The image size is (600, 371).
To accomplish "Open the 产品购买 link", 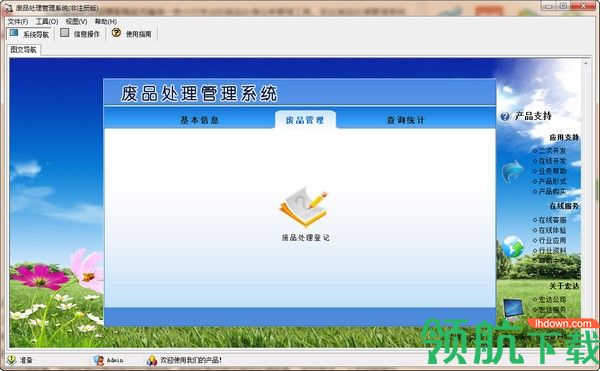I will [x=552, y=191].
